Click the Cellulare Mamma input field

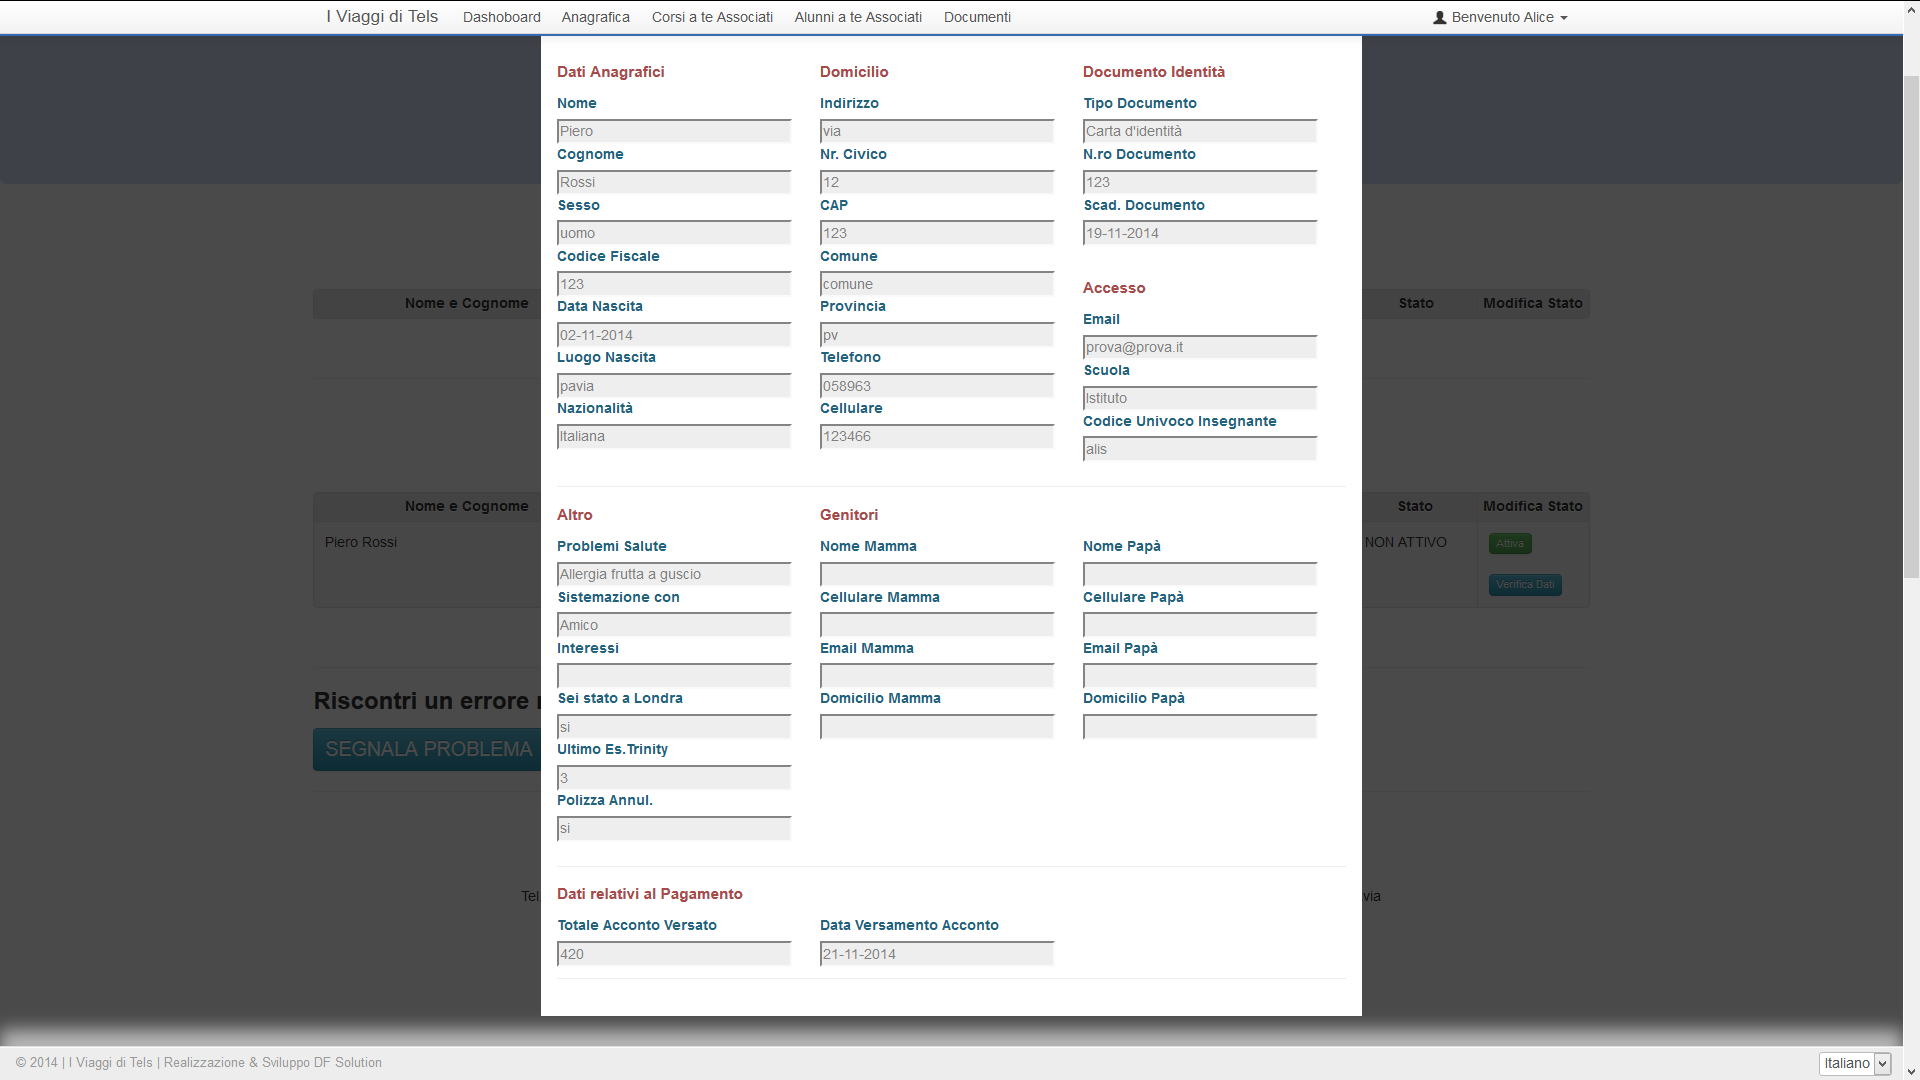click(x=936, y=625)
